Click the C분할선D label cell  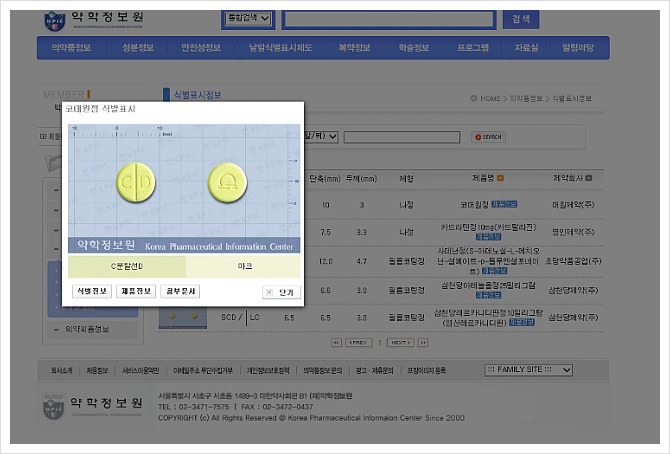coord(127,266)
